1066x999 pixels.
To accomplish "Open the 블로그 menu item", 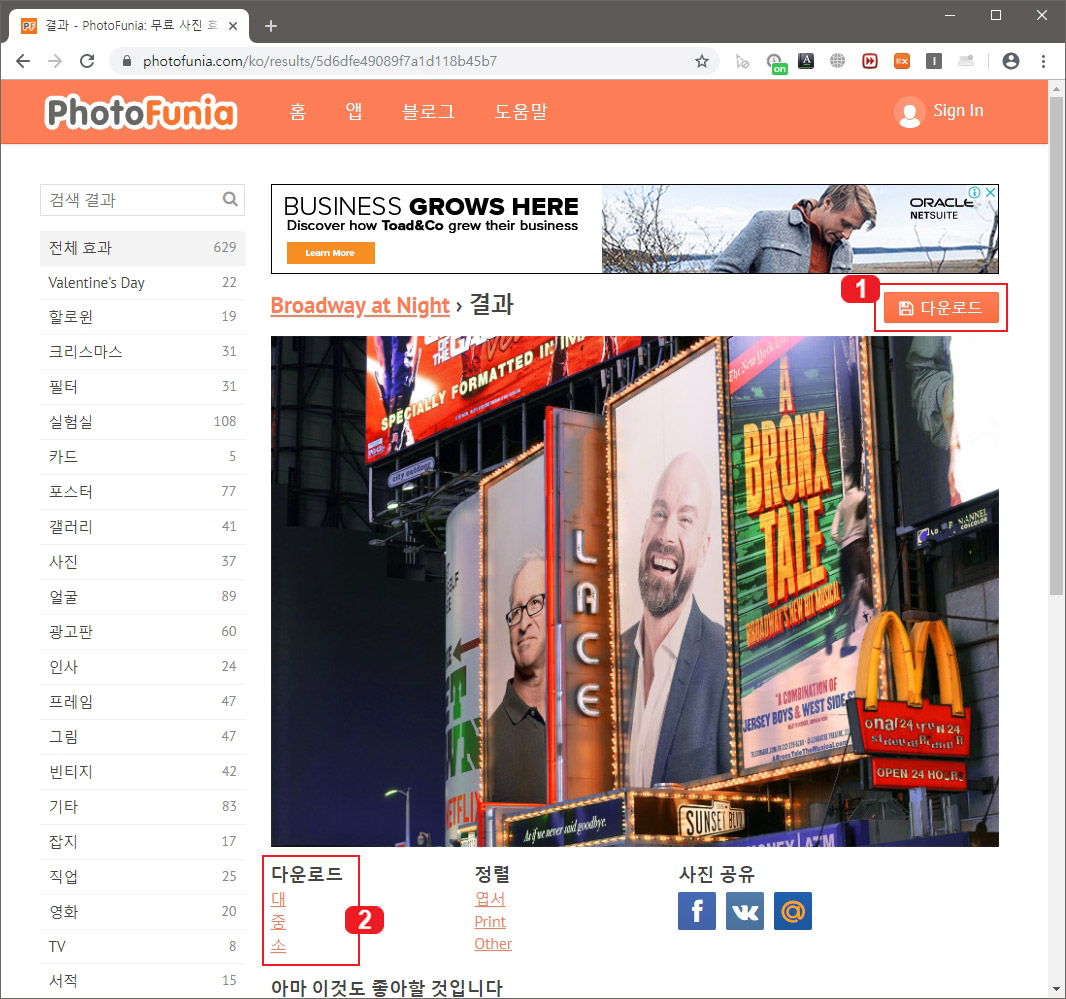I will 428,112.
